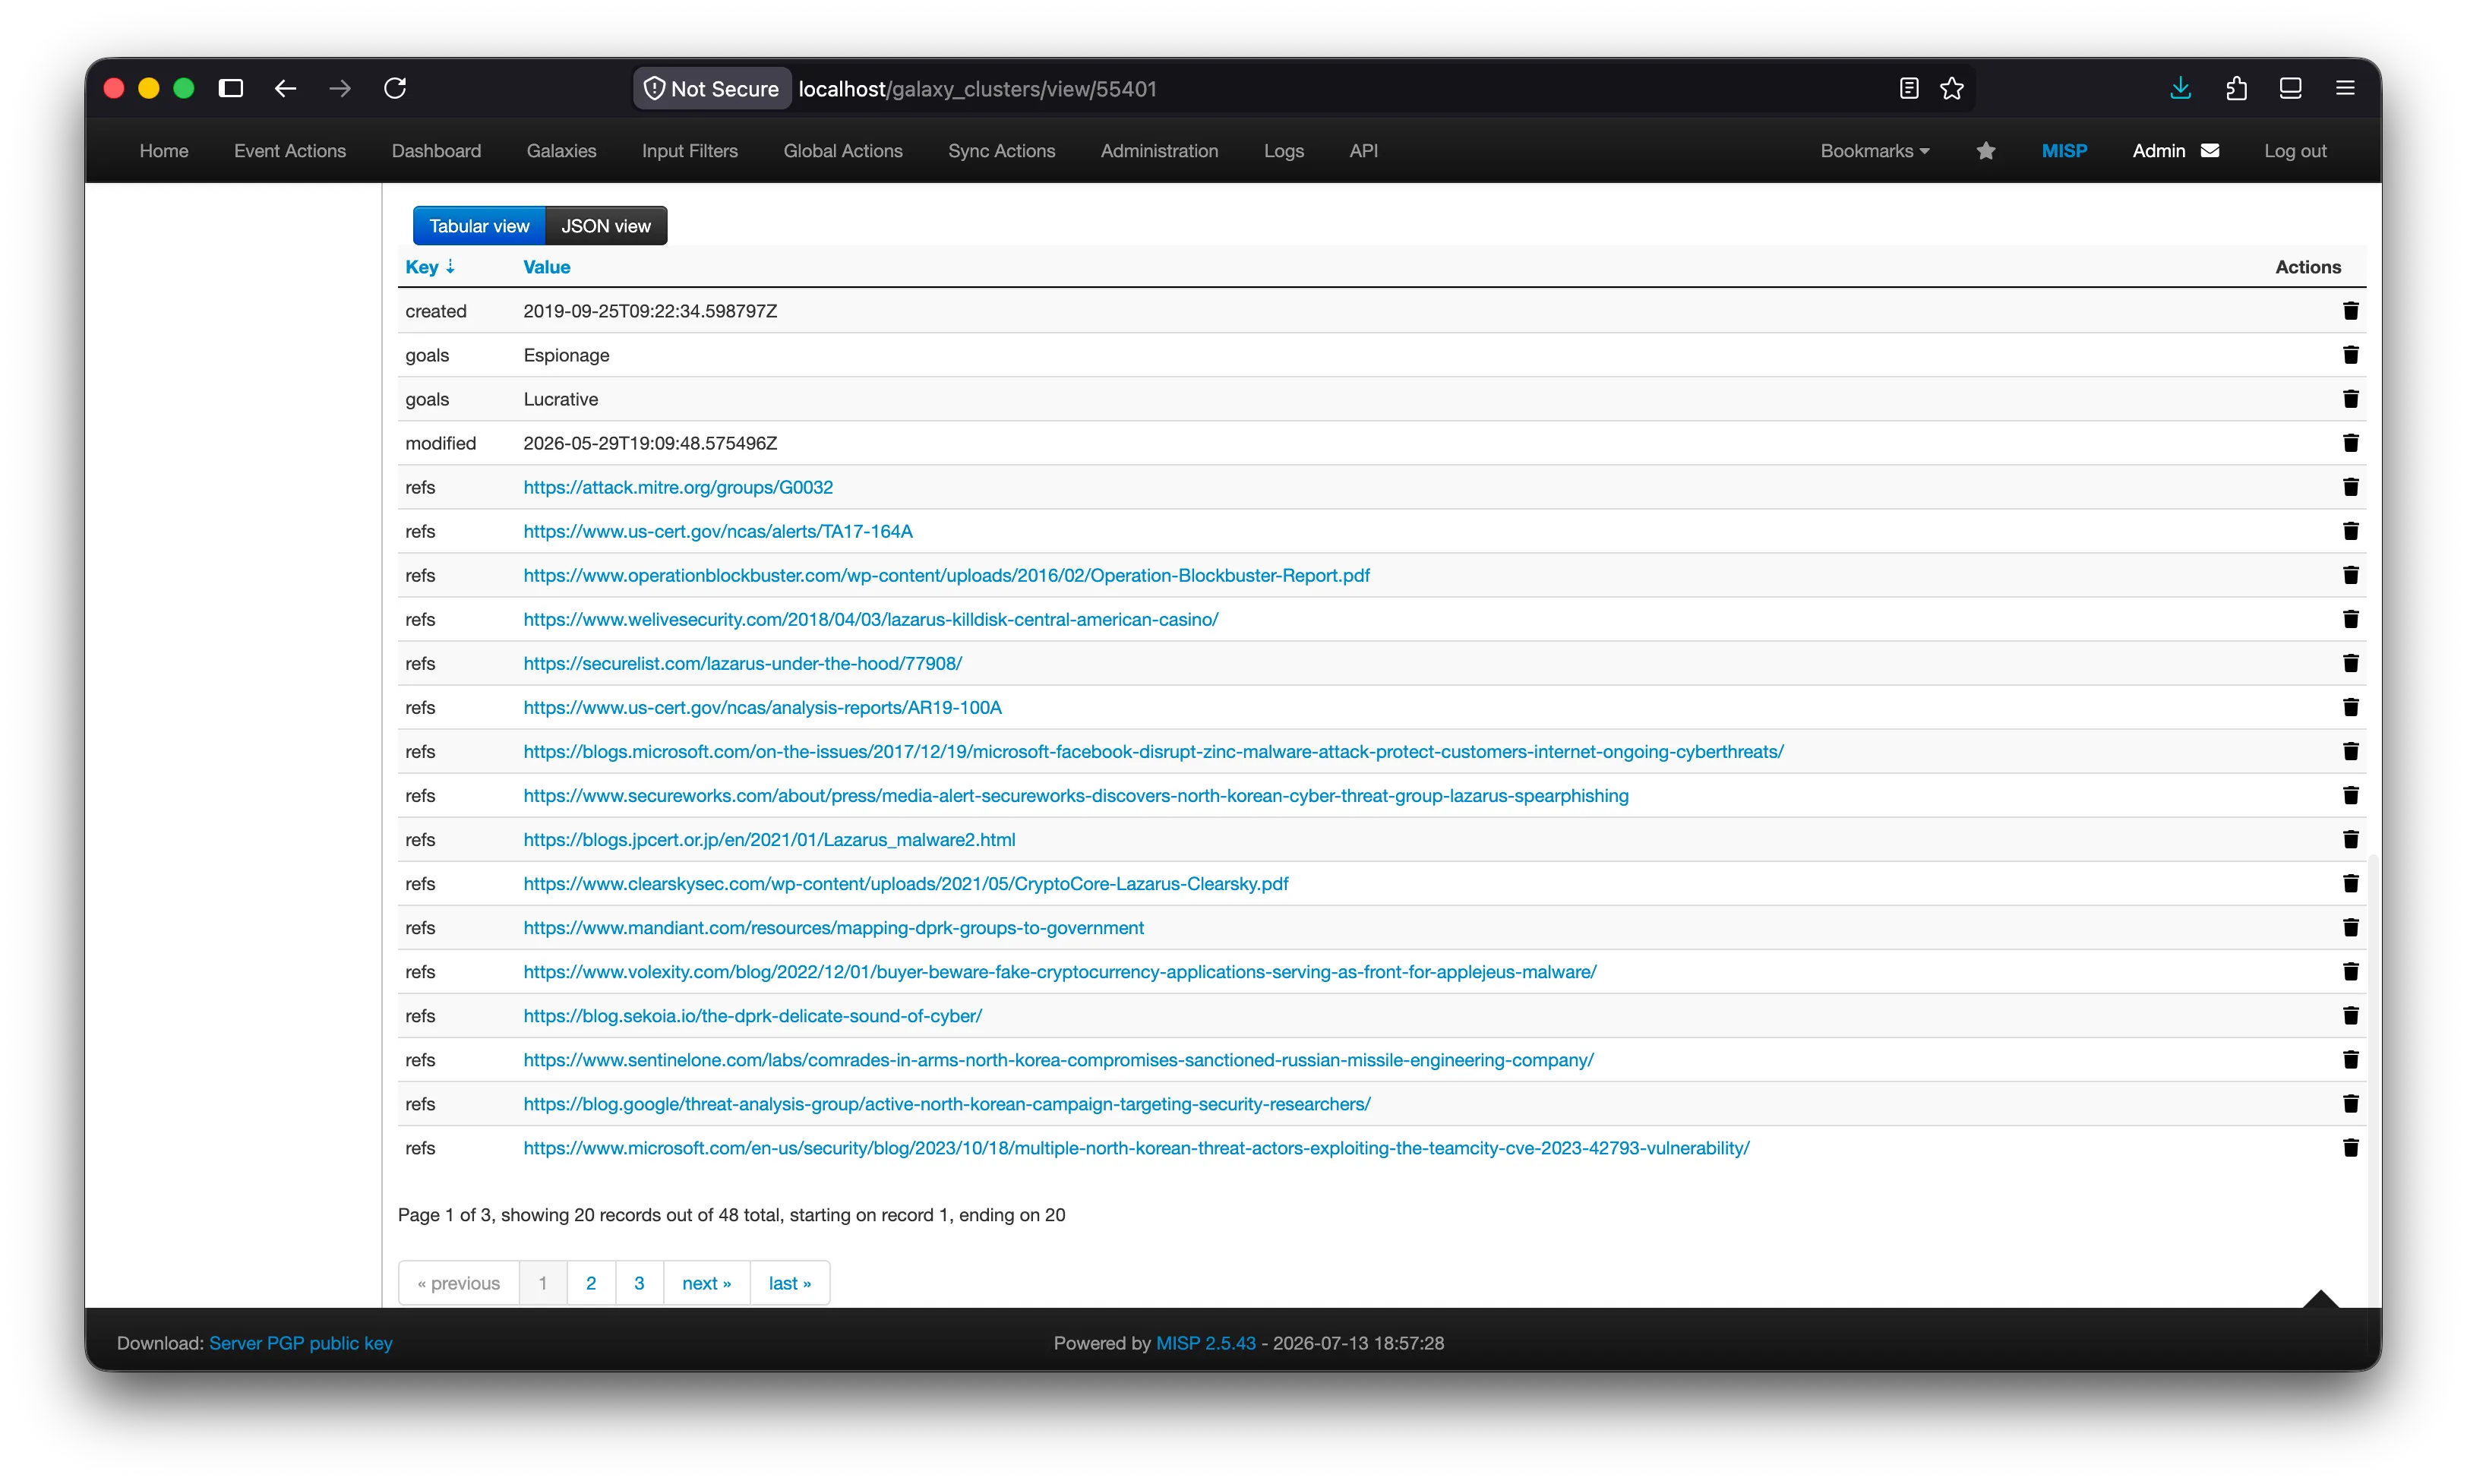Viewport: 2467px width, 1484px height.
Task: Open the Input Filters menu
Action: click(689, 150)
